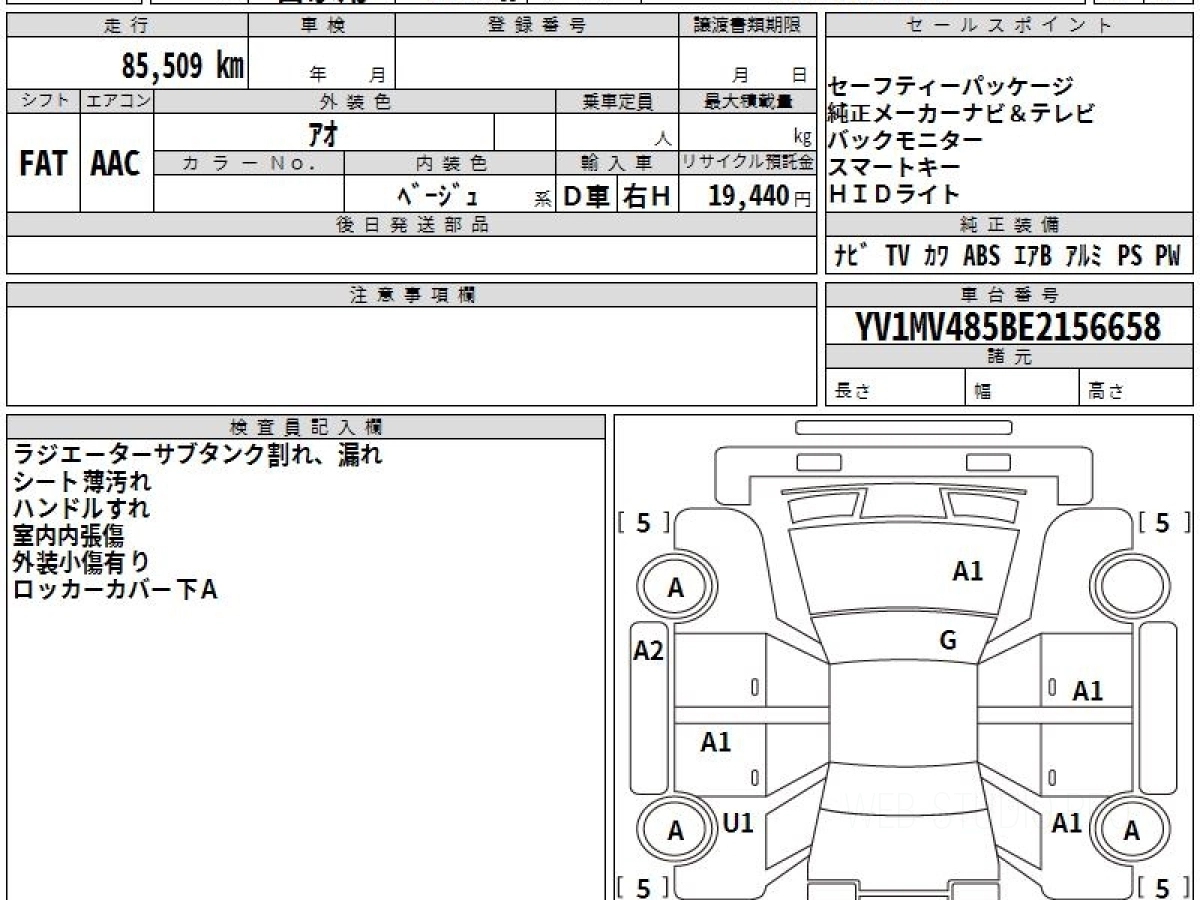The image size is (1200, 900).
Task: Click the G mark on the windshield
Action: click(948, 641)
